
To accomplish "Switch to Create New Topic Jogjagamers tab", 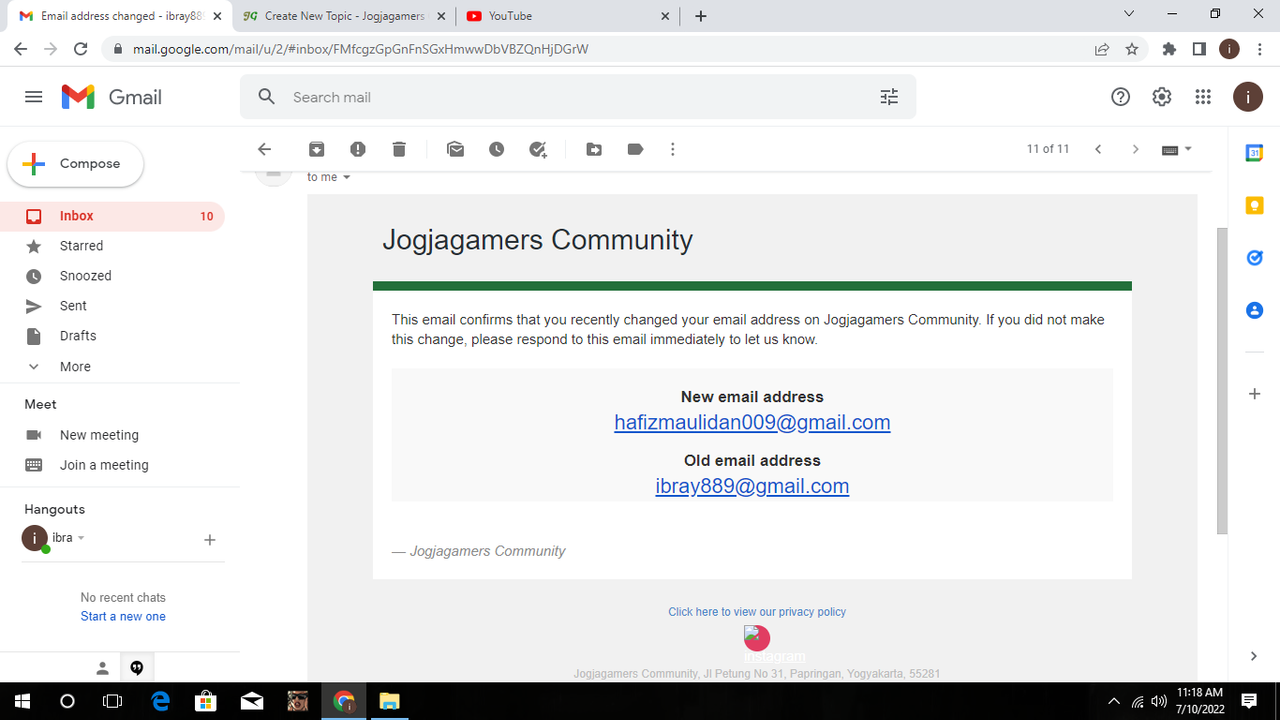I will coord(343,16).
